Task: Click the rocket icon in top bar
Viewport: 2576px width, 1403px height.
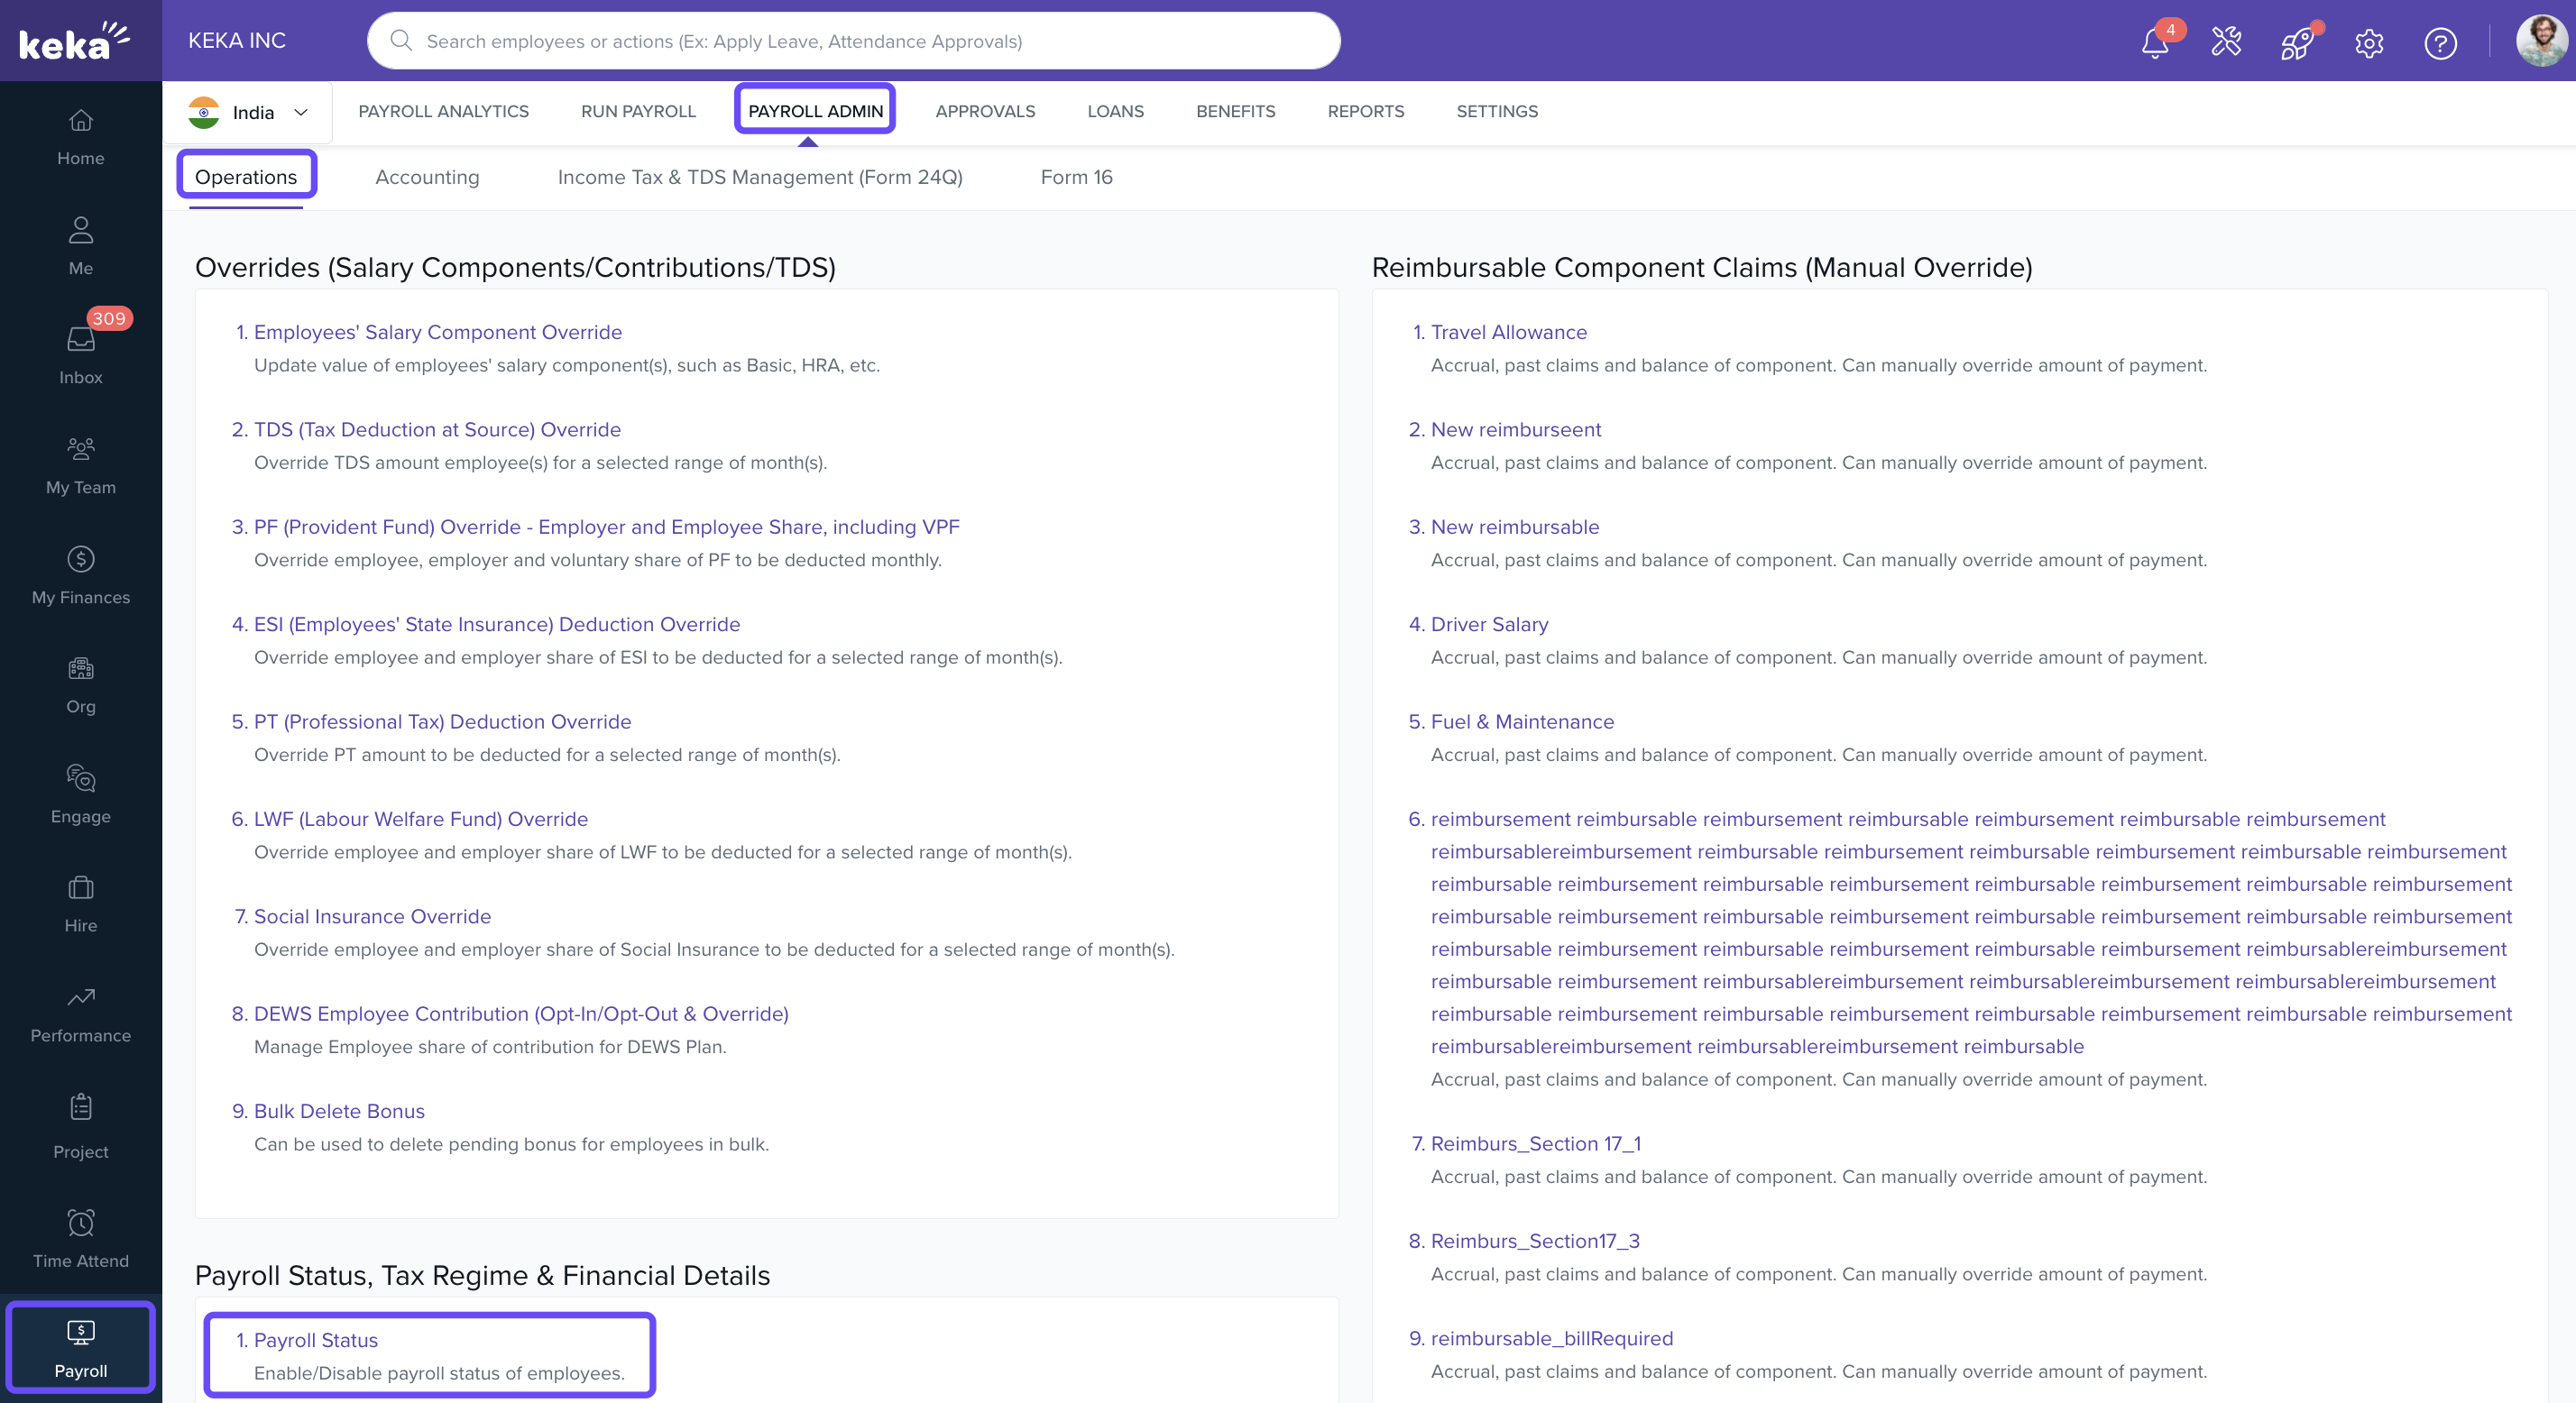Action: (x=2296, y=43)
